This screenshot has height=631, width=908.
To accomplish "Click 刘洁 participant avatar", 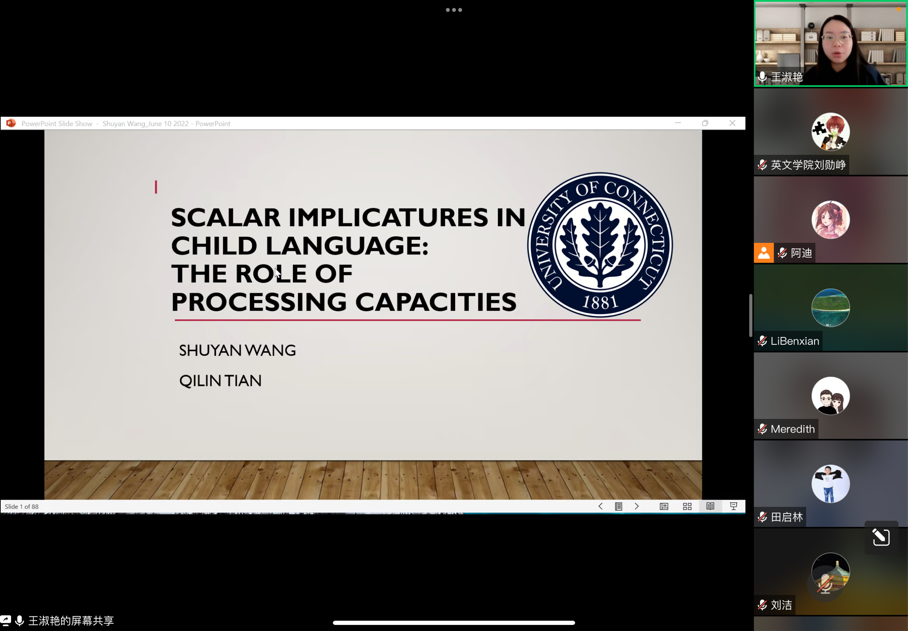I will (830, 572).
